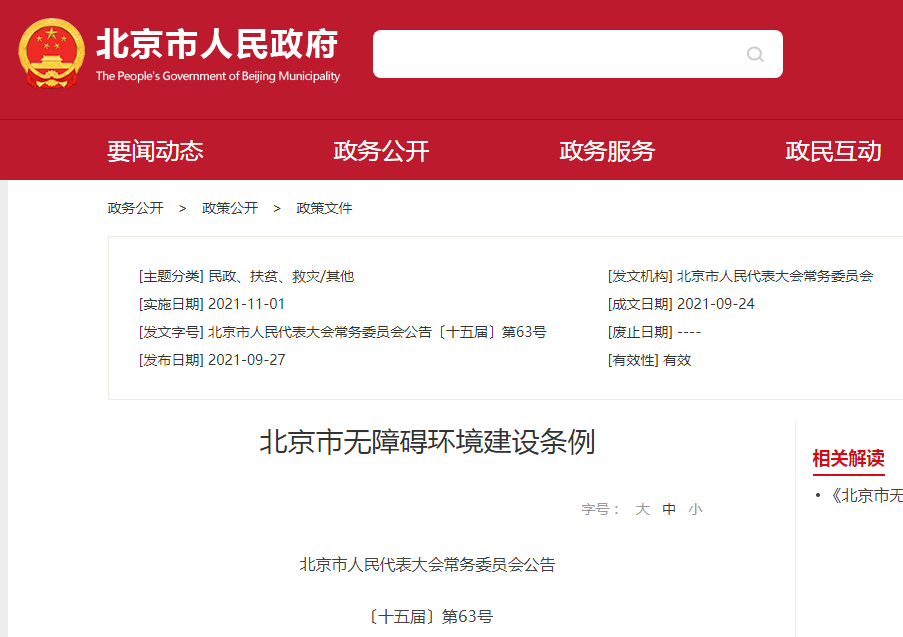Go to 政策公开 breadcrumb link
The width and height of the screenshot is (903, 637).
click(230, 208)
